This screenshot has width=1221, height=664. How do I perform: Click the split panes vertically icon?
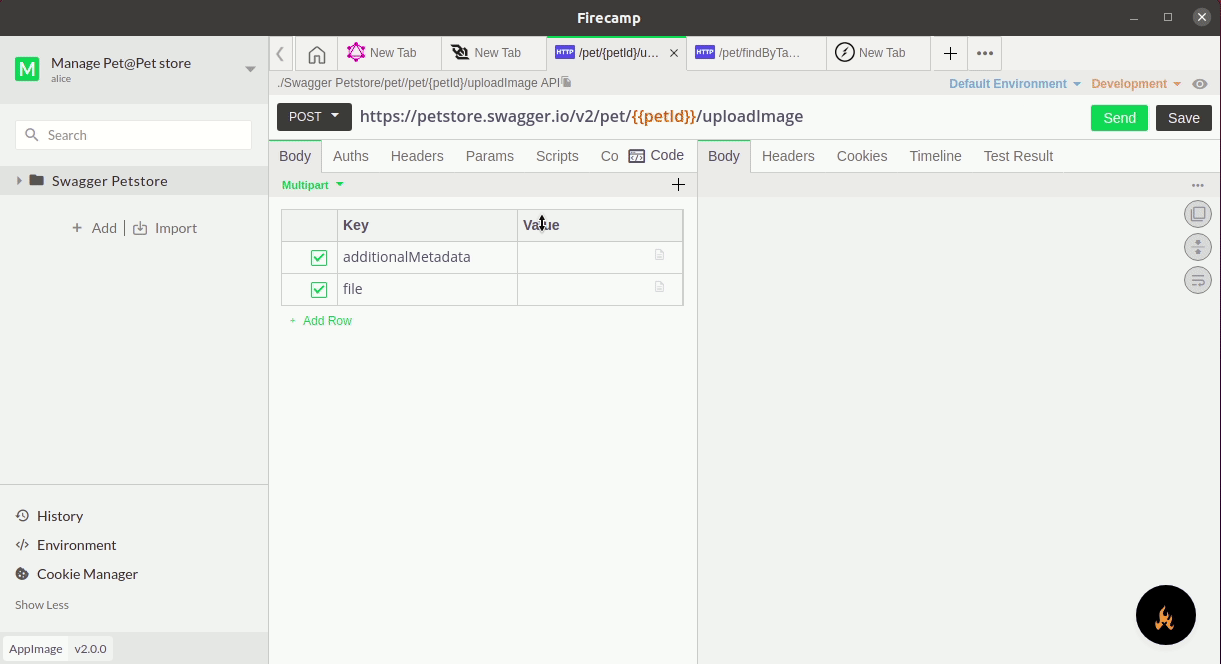1197,246
